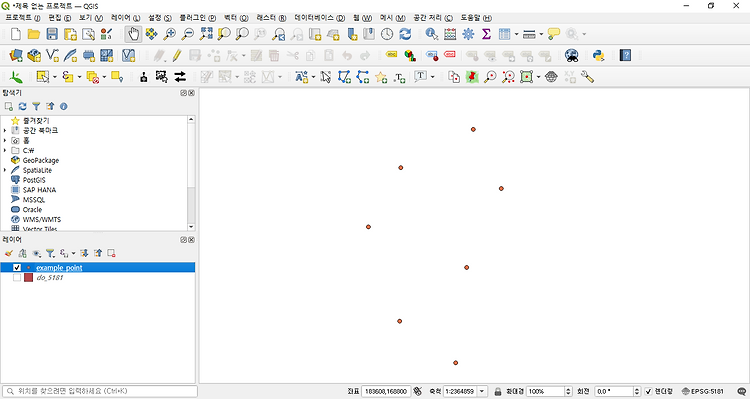The width and height of the screenshot is (750, 399).
Task: Click the messages log speech icon in status bar
Action: pos(742,391)
